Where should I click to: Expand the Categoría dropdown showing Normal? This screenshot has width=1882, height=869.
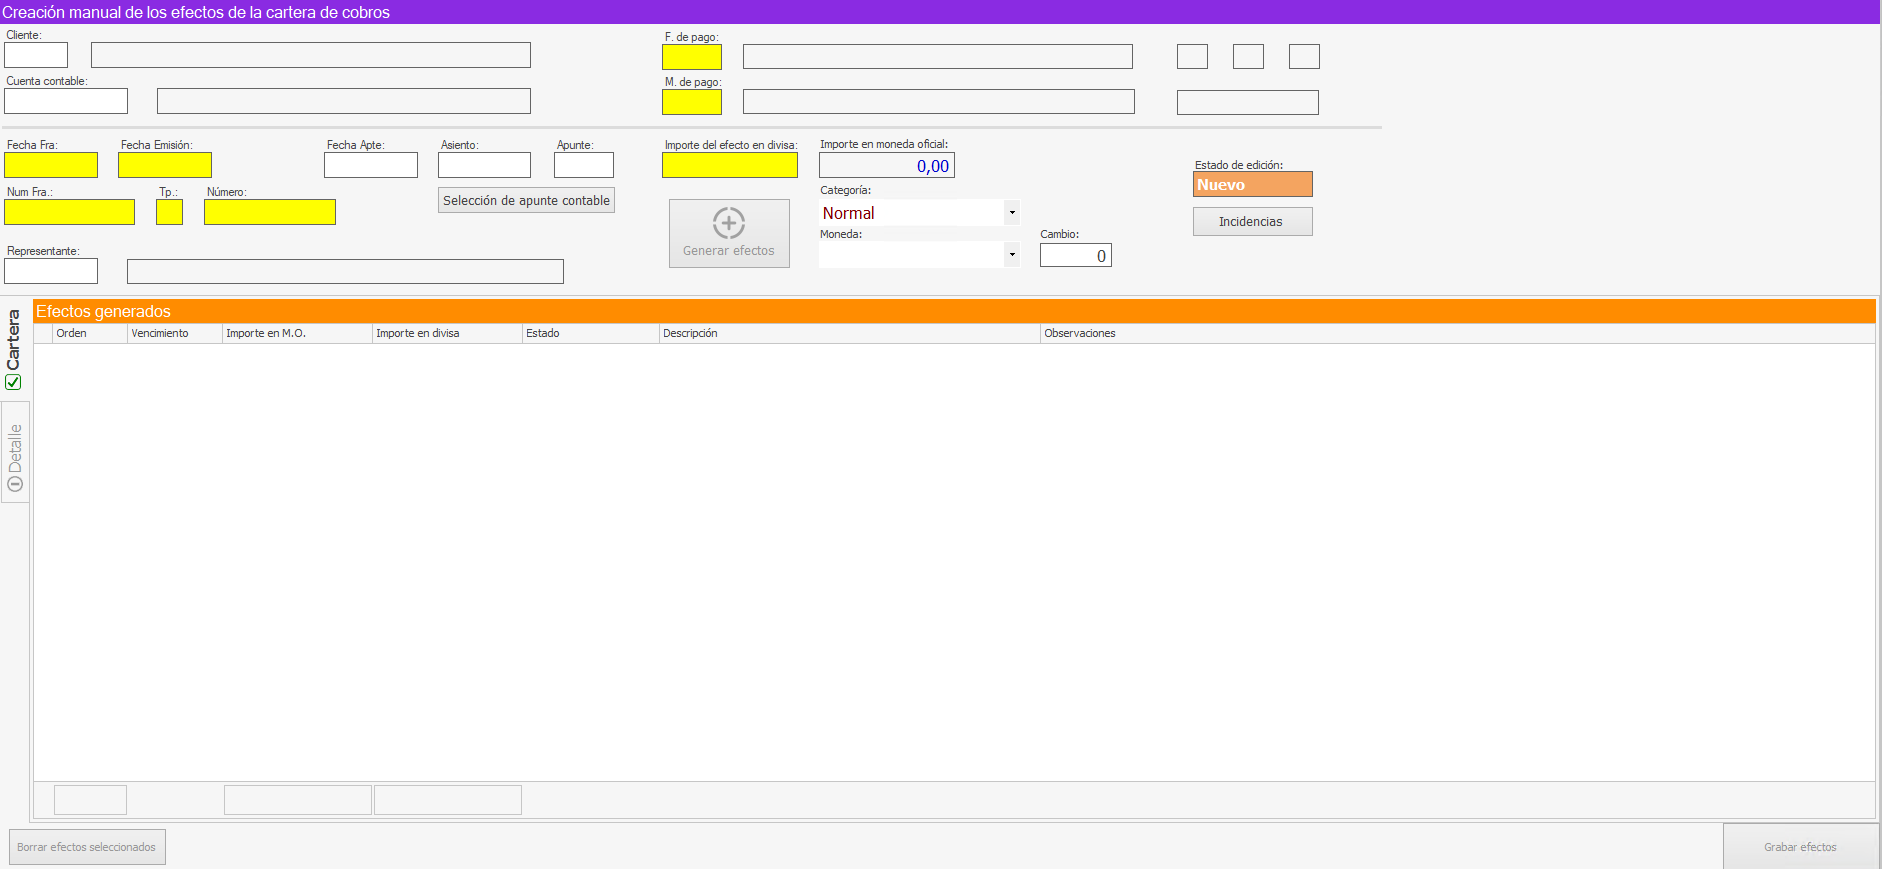pyautogui.click(x=1012, y=213)
